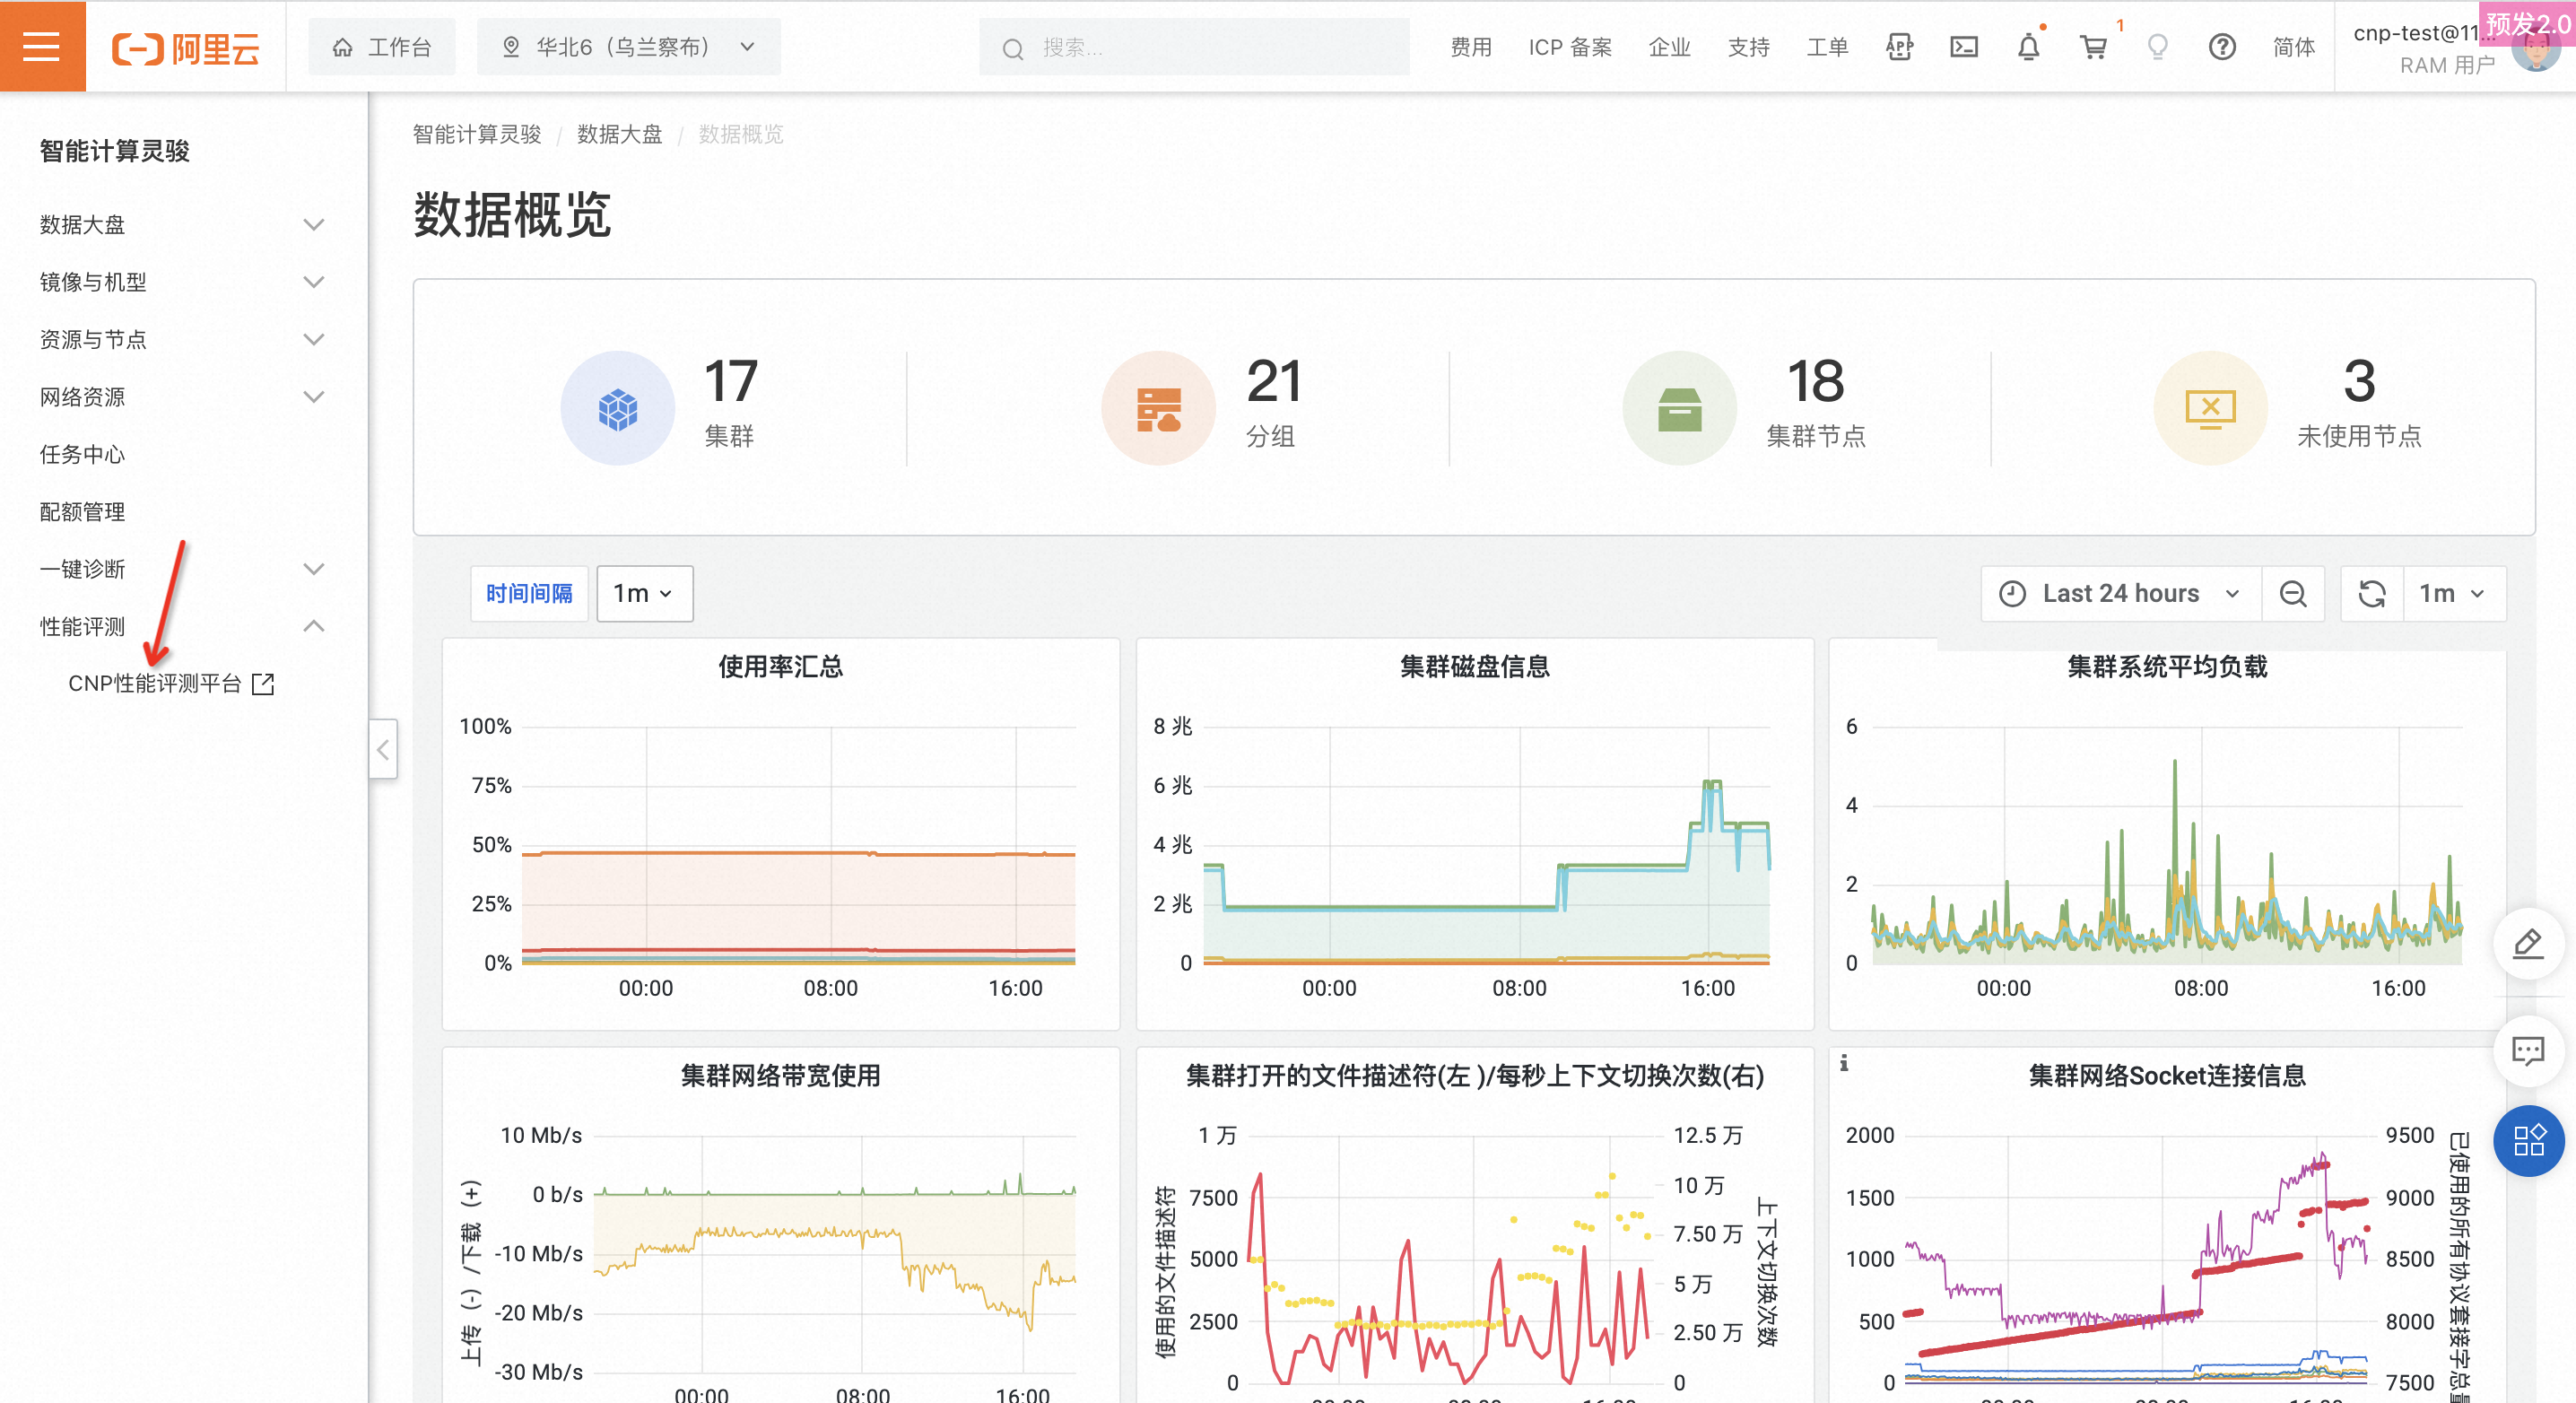Click the notification bell icon
Screen dimensions: 2576x1403
pyautogui.click(x=2028, y=47)
